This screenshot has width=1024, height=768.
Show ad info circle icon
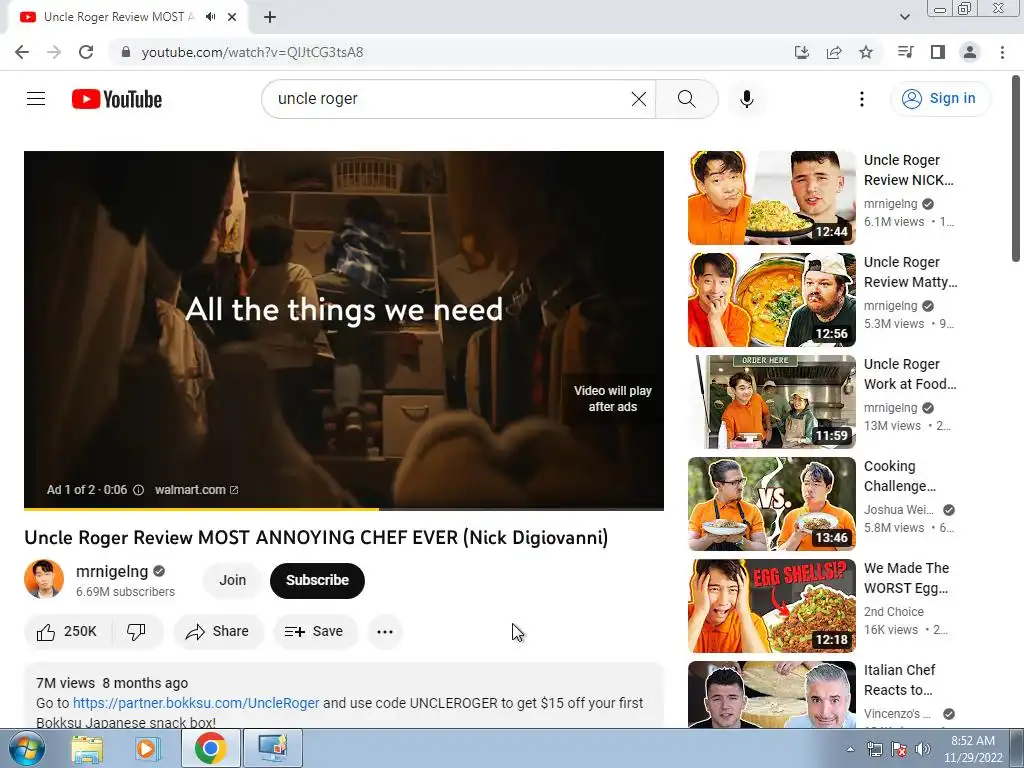point(138,490)
